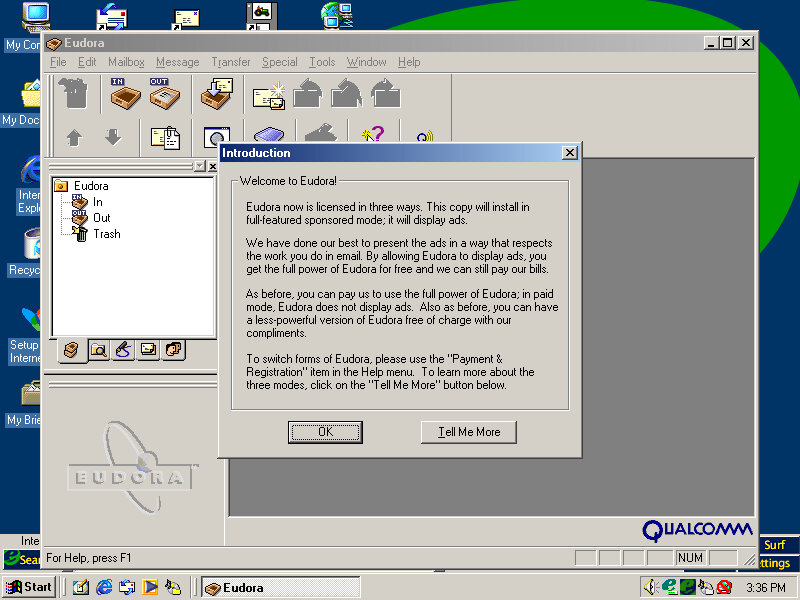Click the Delete trash toolbar icon
Viewport: 800px width, 600px height.
point(74,94)
